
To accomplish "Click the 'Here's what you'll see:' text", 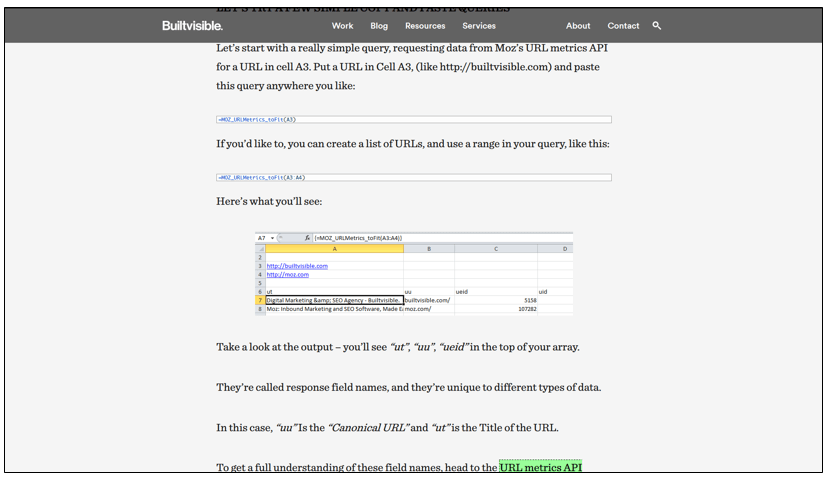I will (269, 201).
